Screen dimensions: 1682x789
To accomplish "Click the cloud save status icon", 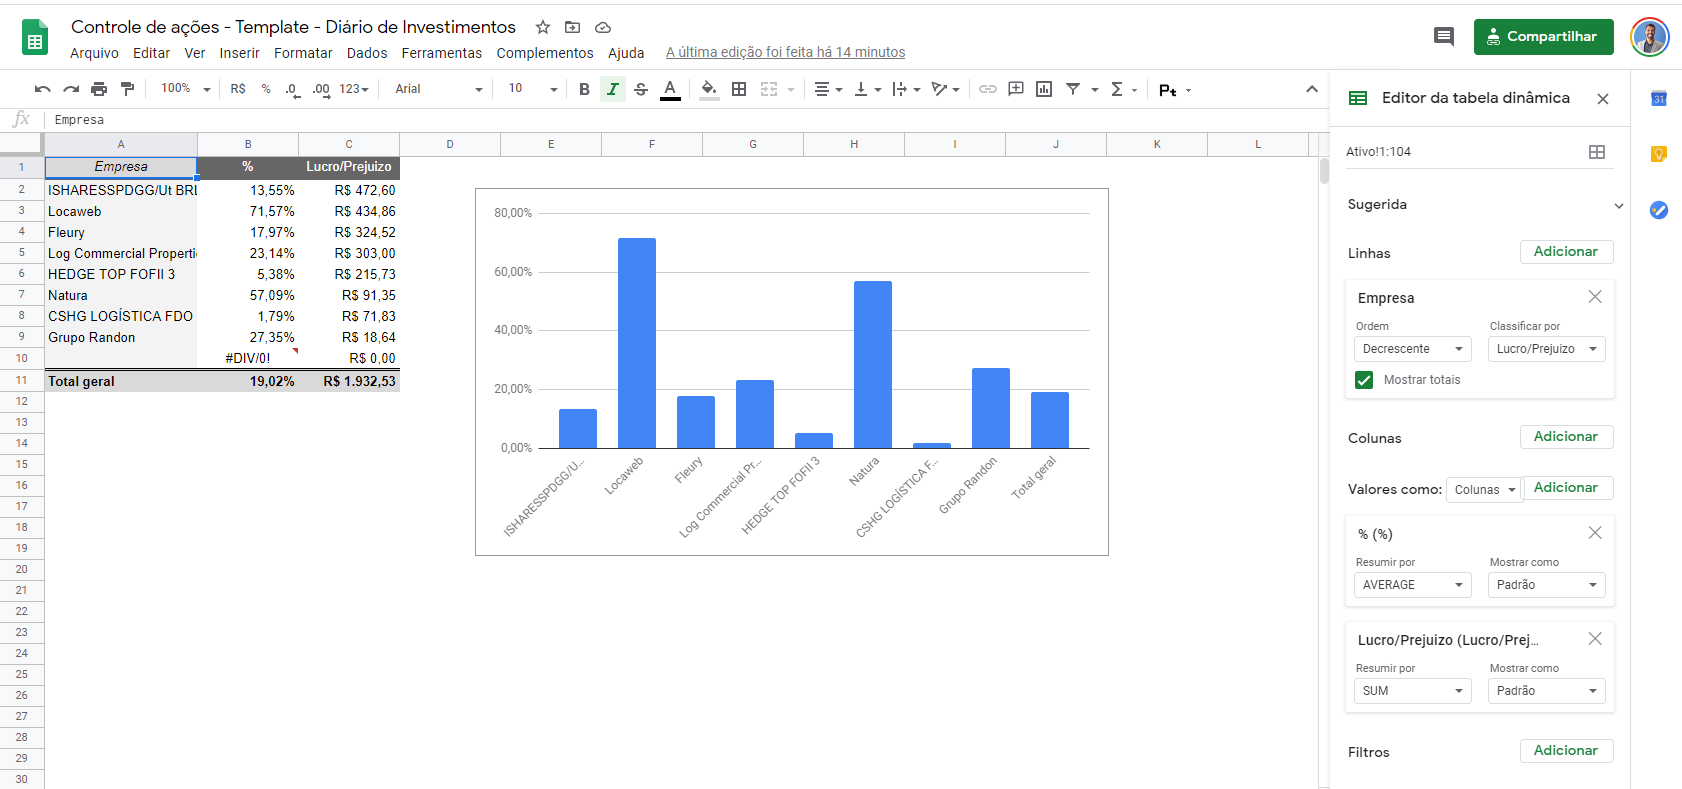I will coord(602,27).
